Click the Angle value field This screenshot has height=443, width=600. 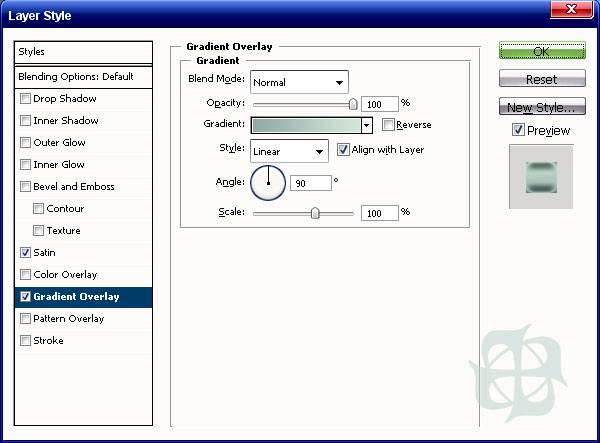tap(311, 183)
